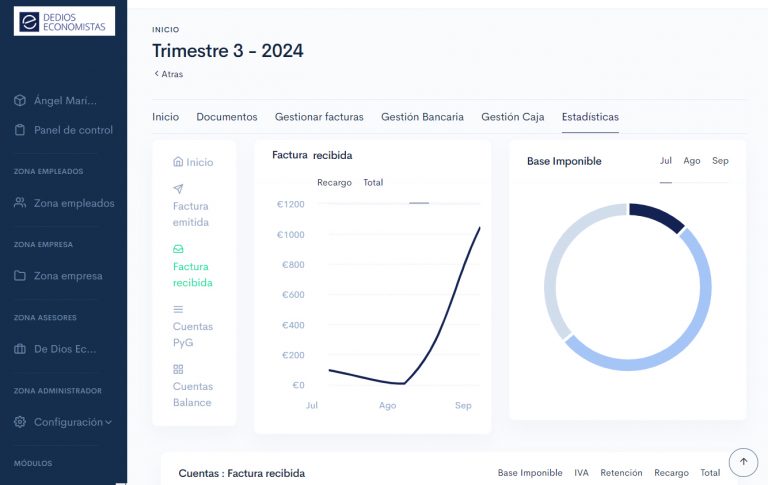Select the Recargo series in line chart
Viewport: 768px width, 485px height.
(x=334, y=182)
